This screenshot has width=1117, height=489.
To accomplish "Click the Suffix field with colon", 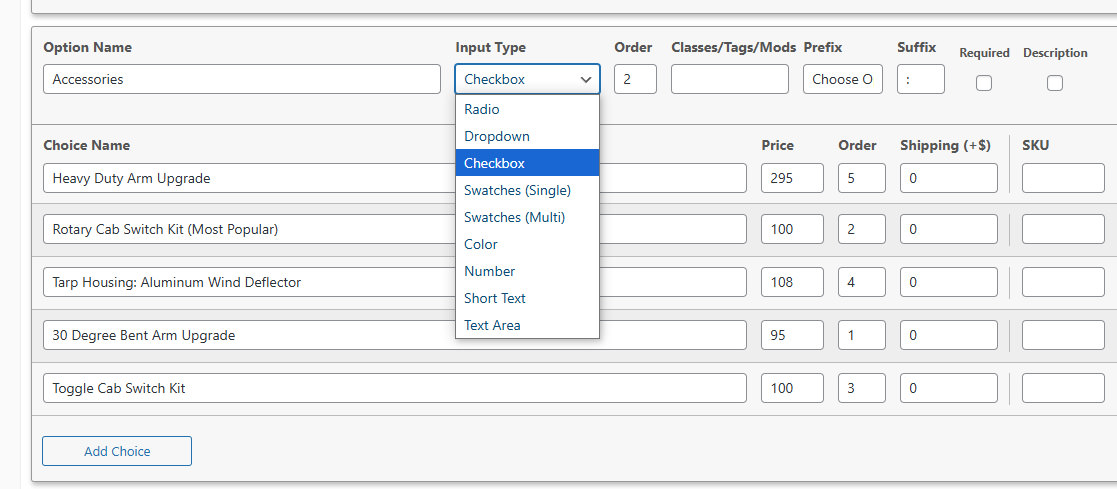I will coord(921,79).
